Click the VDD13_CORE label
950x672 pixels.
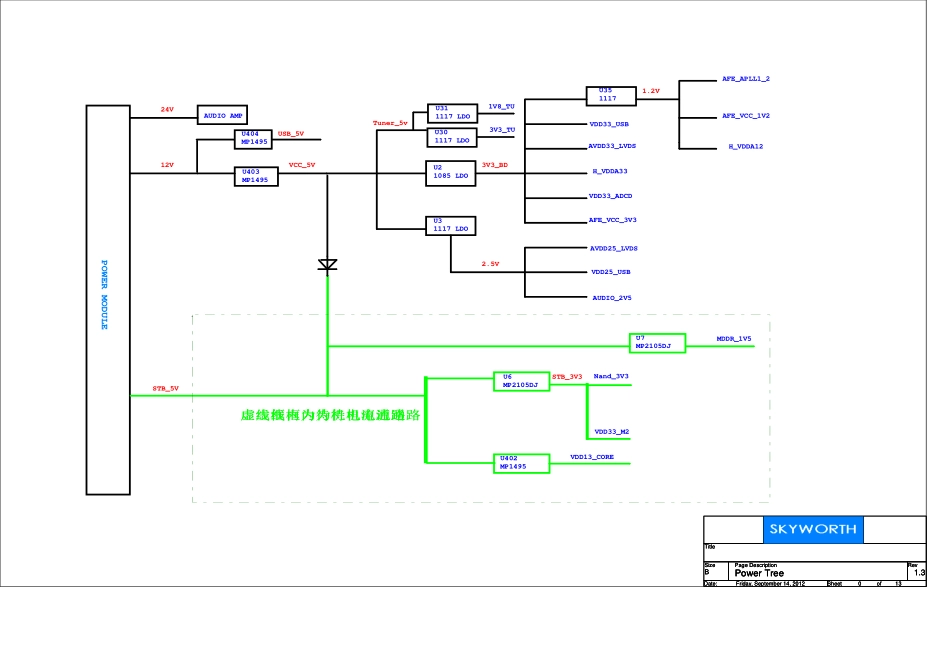(592, 457)
